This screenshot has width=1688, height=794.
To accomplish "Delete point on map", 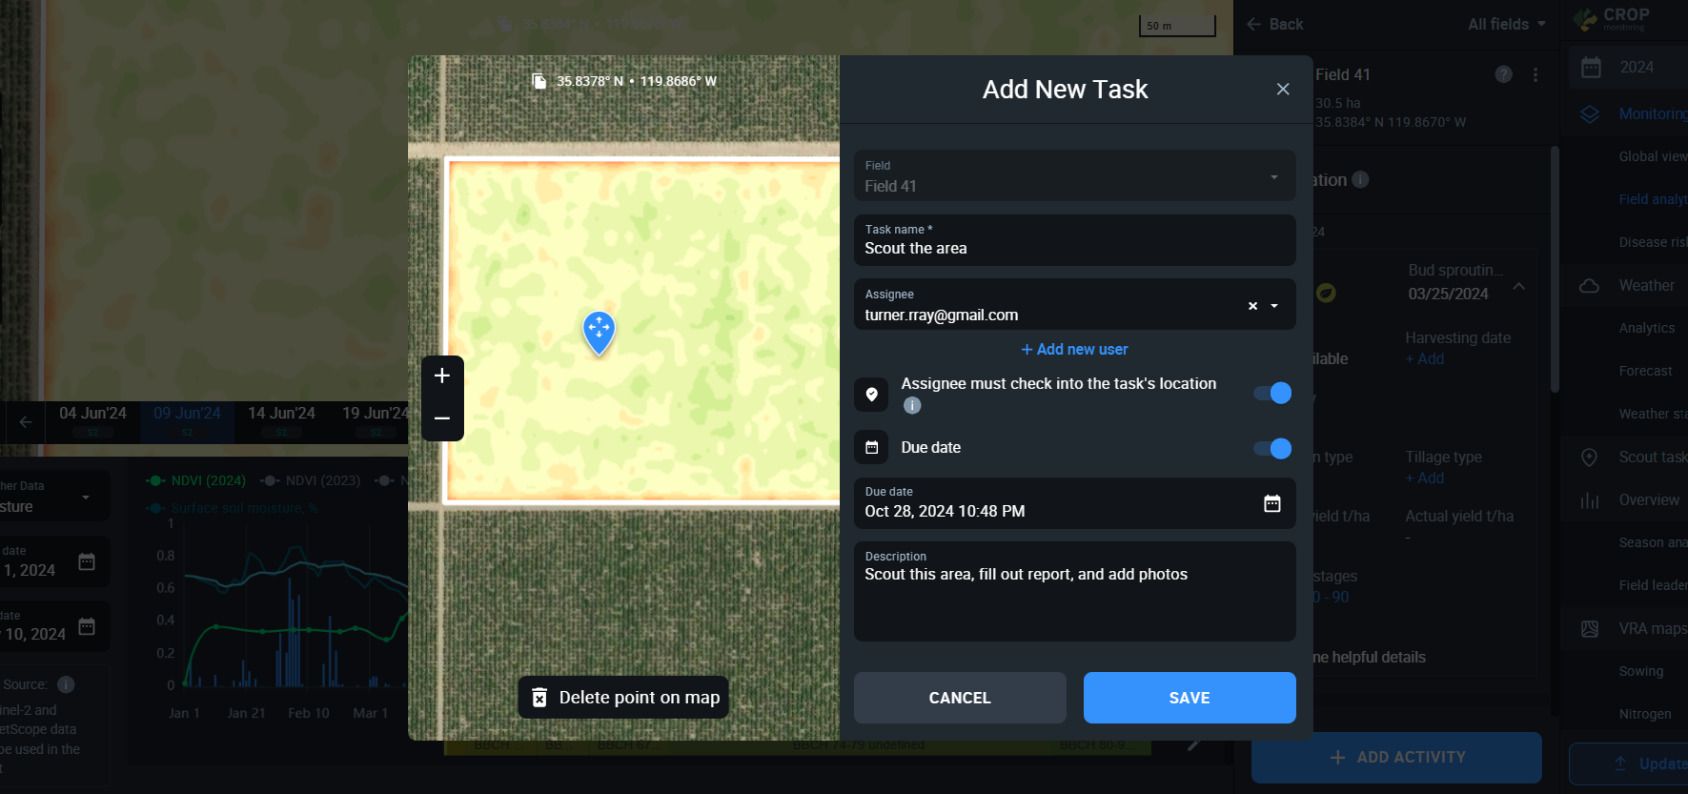I will (623, 697).
